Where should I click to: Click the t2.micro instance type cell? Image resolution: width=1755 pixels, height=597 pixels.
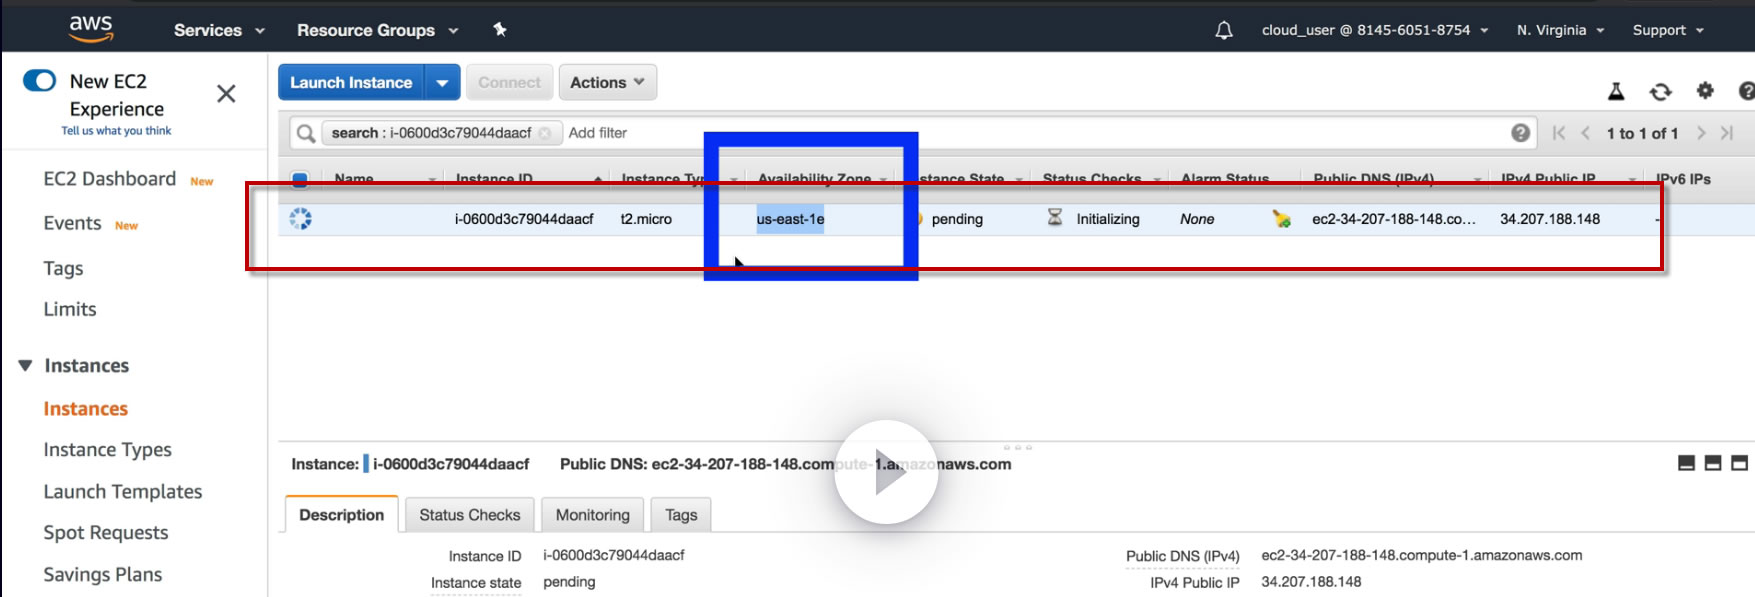646,219
